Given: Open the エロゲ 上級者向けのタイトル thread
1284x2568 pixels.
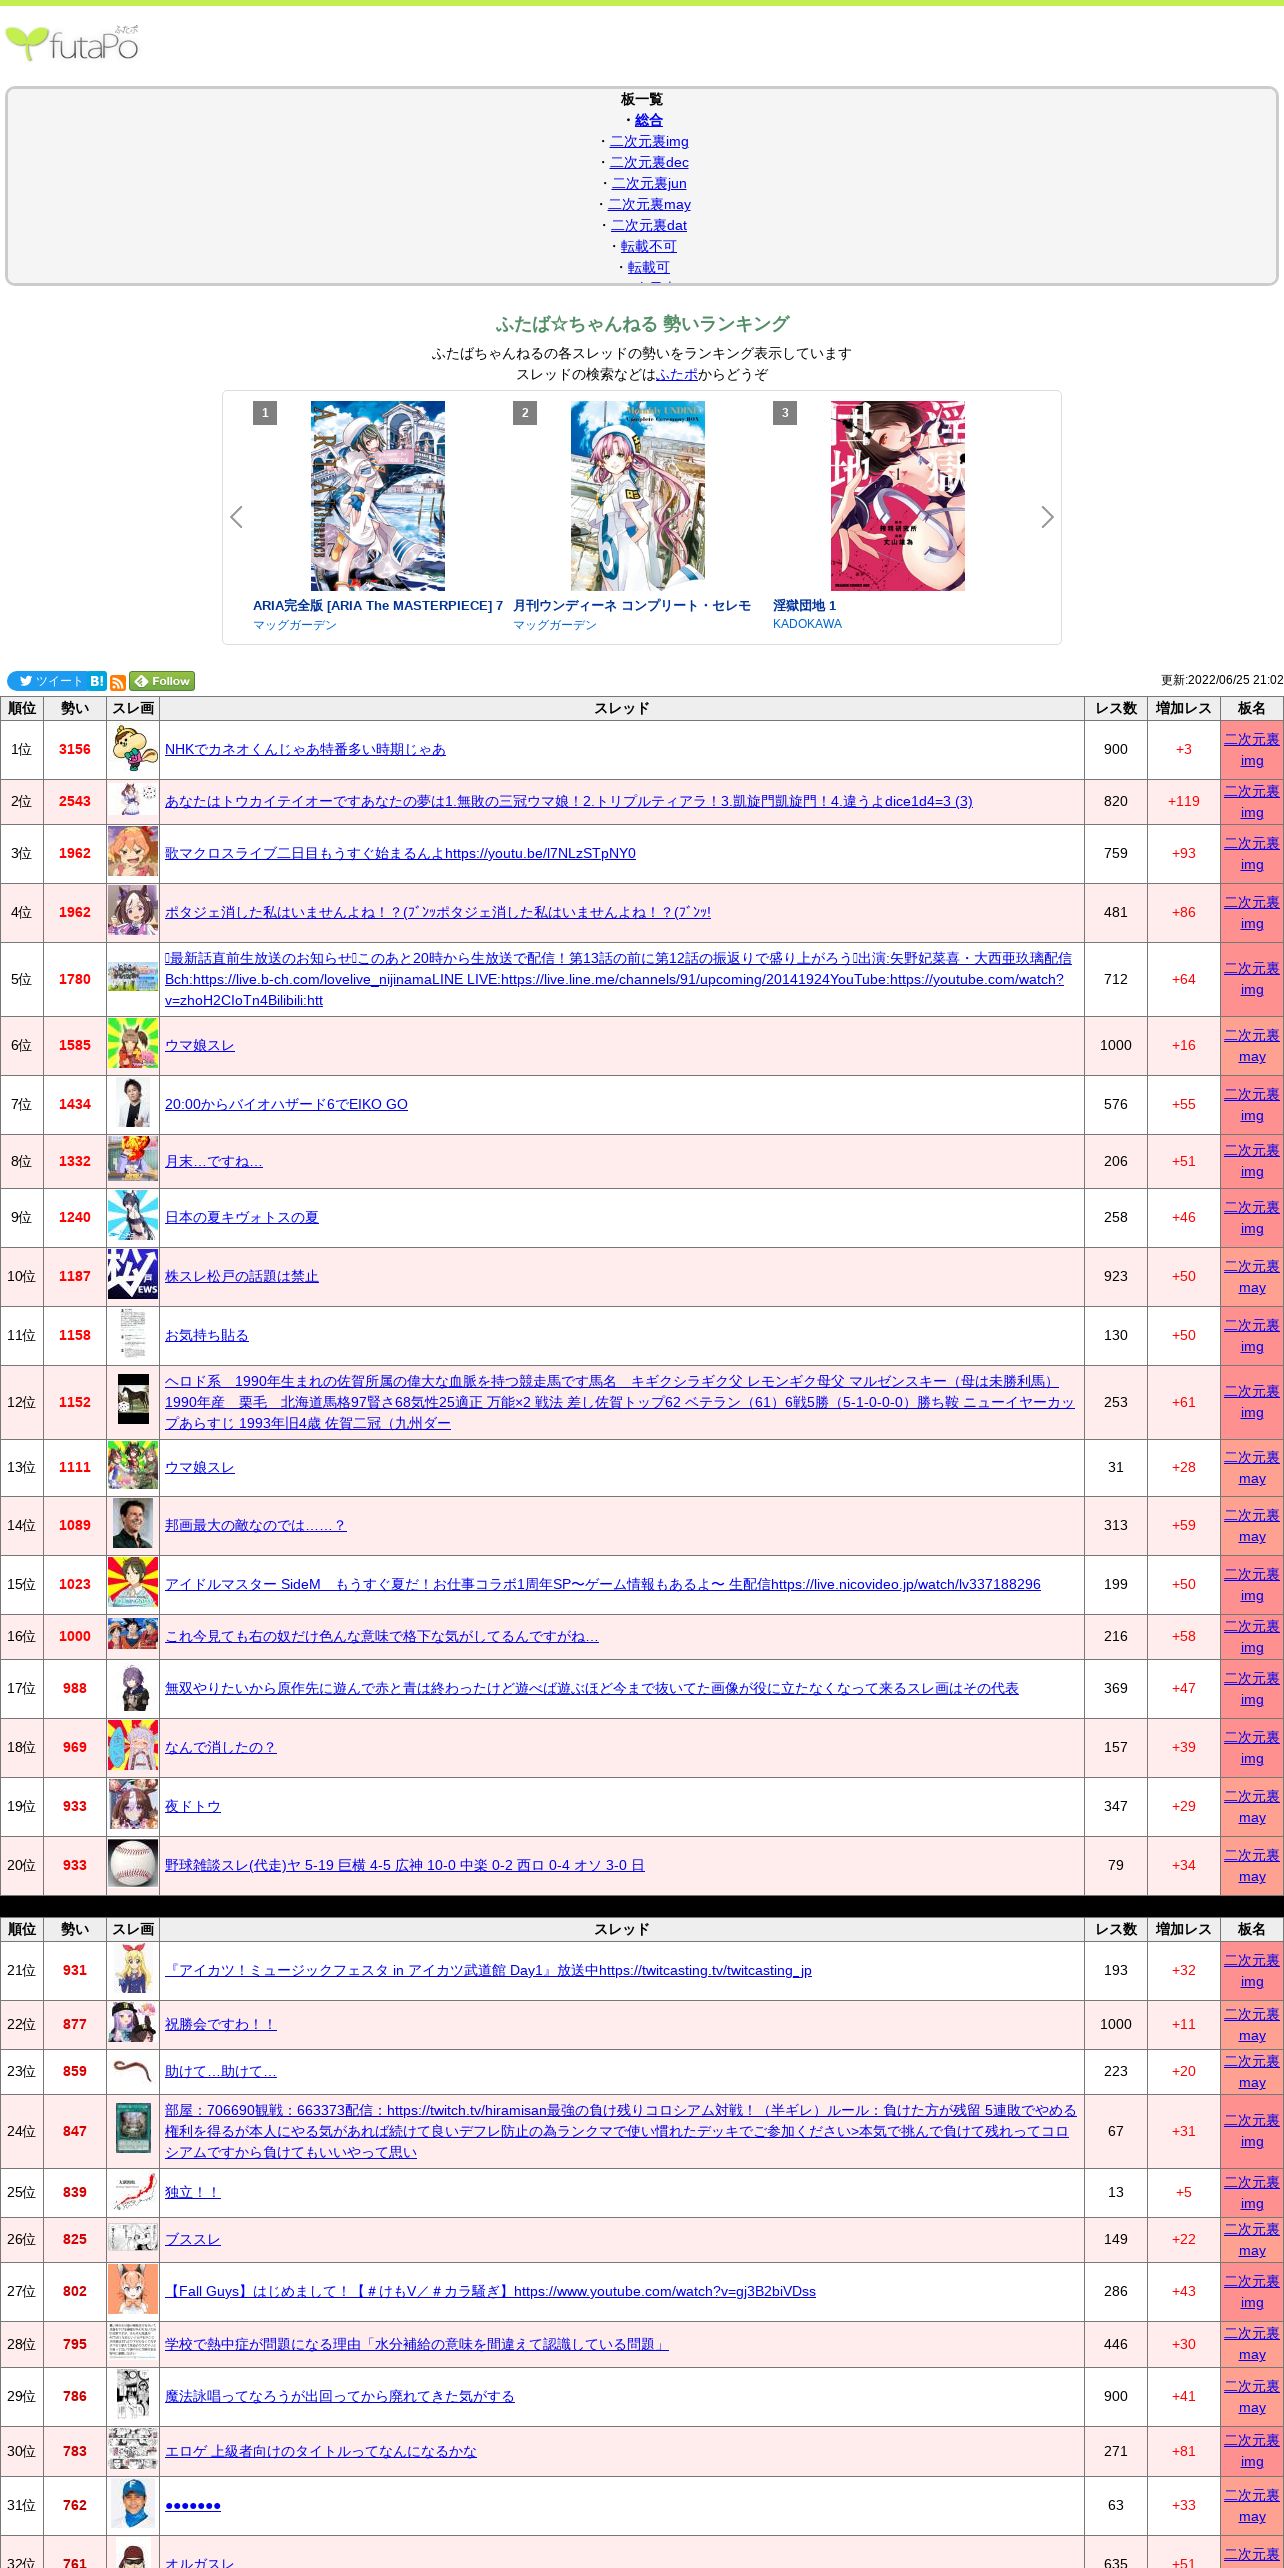Looking at the screenshot, I should click(321, 2451).
